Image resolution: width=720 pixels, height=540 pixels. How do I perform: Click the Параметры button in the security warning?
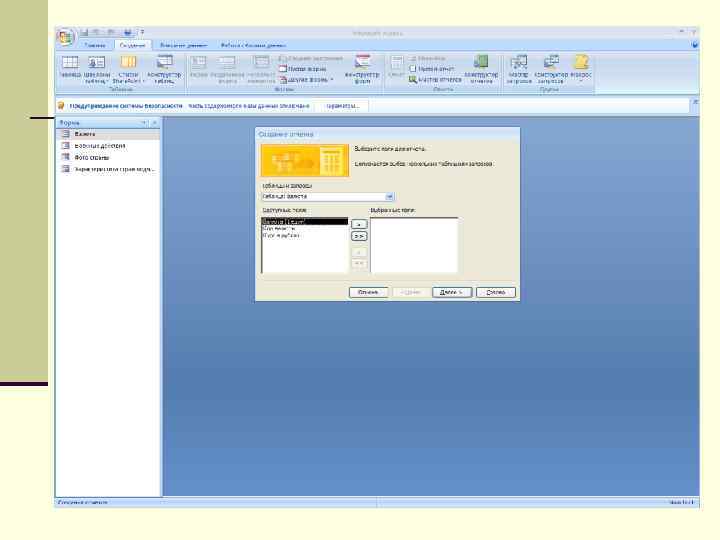(x=343, y=106)
